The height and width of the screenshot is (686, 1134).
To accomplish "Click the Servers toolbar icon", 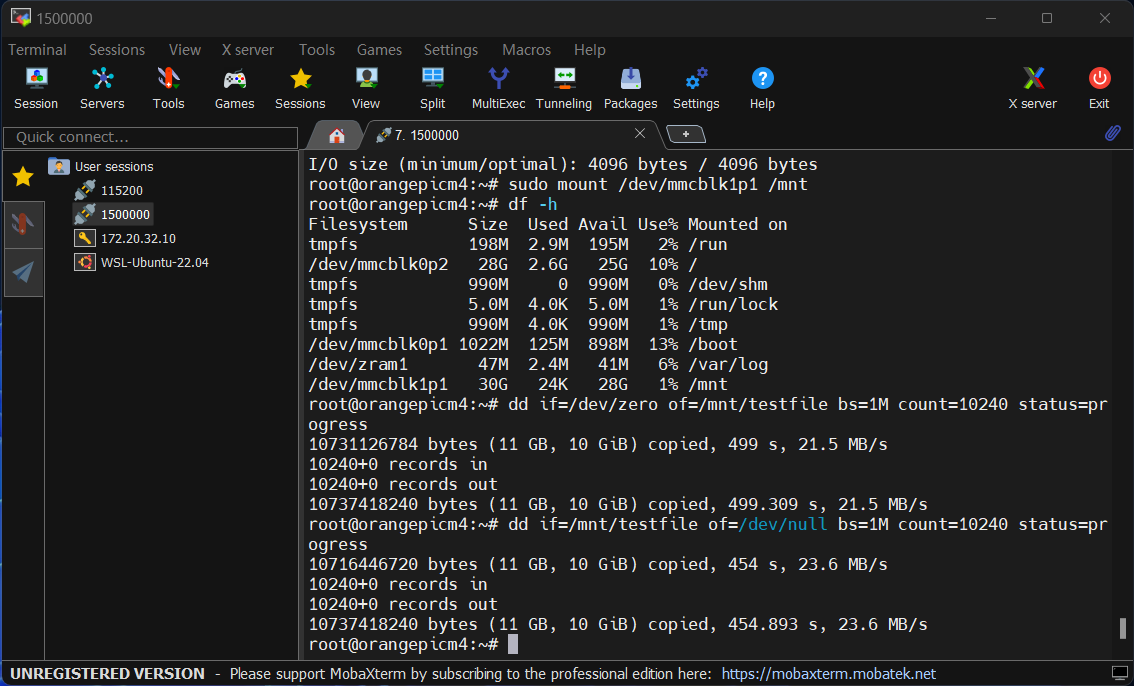I will (x=102, y=88).
